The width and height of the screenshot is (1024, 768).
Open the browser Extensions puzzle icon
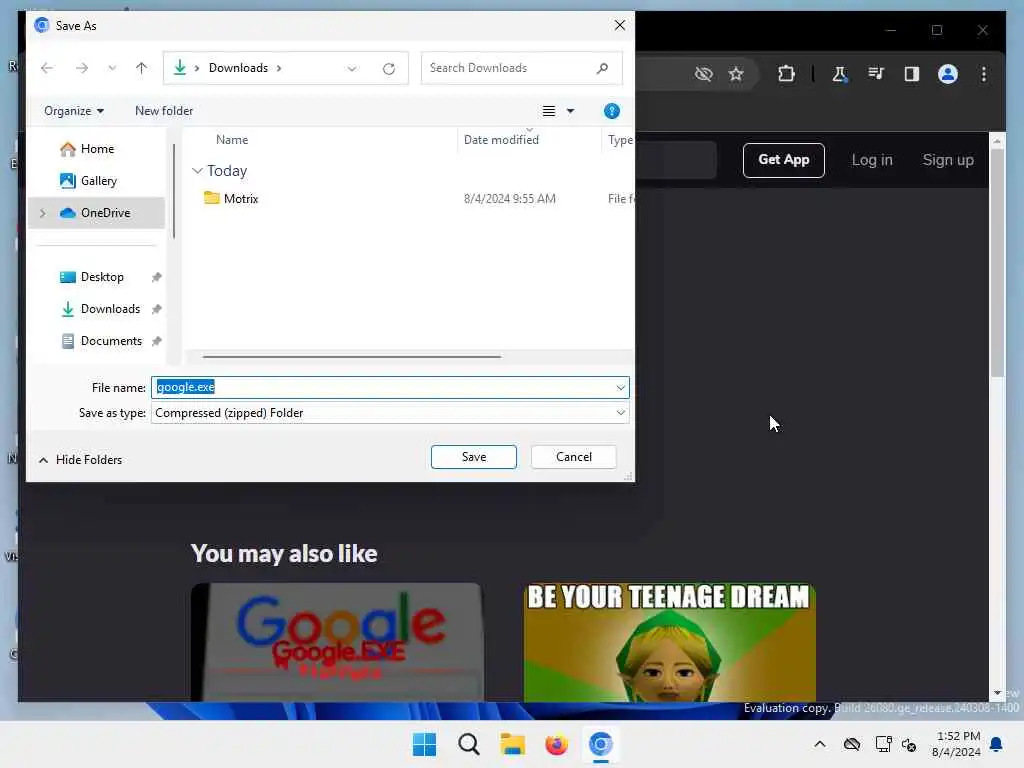click(x=786, y=74)
